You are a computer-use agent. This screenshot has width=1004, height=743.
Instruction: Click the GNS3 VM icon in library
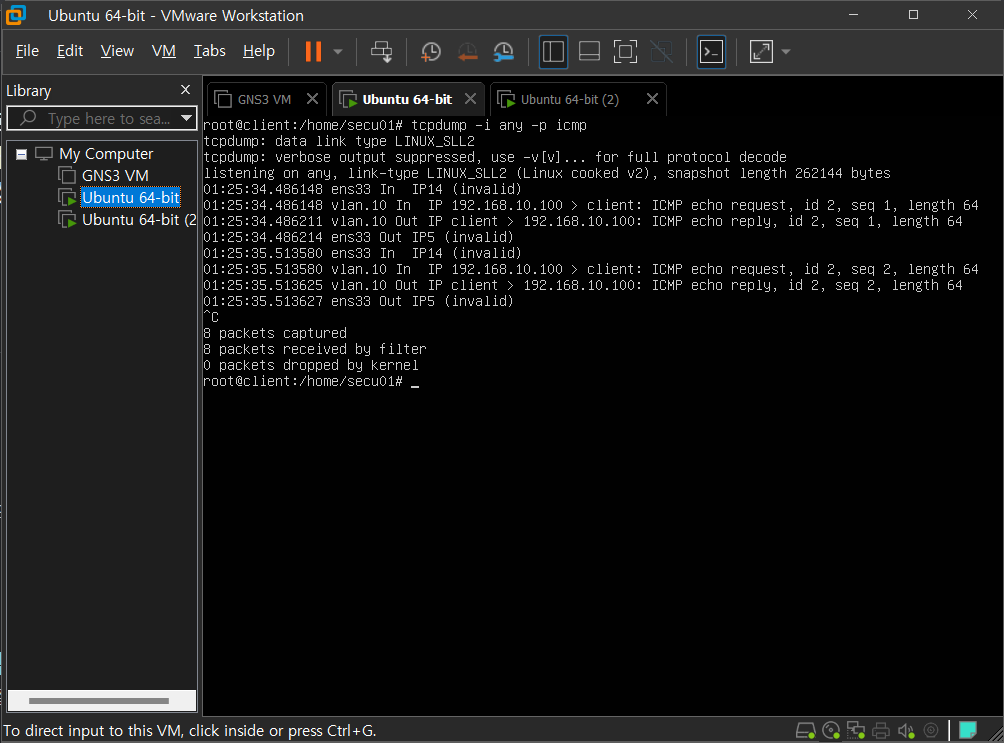tap(67, 176)
